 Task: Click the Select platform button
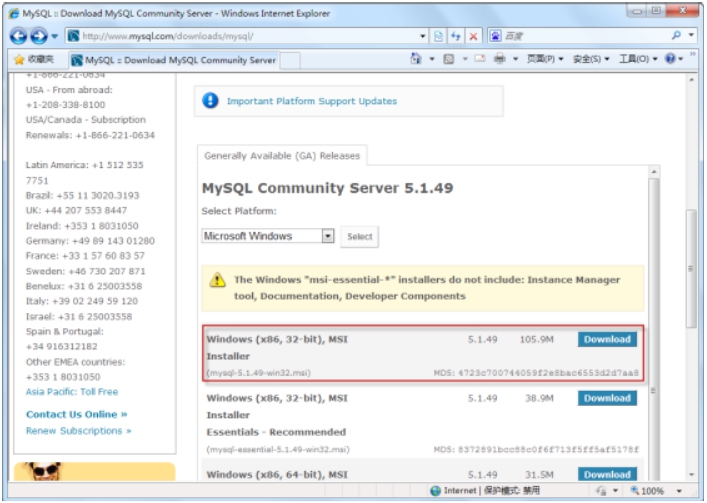[x=359, y=237]
